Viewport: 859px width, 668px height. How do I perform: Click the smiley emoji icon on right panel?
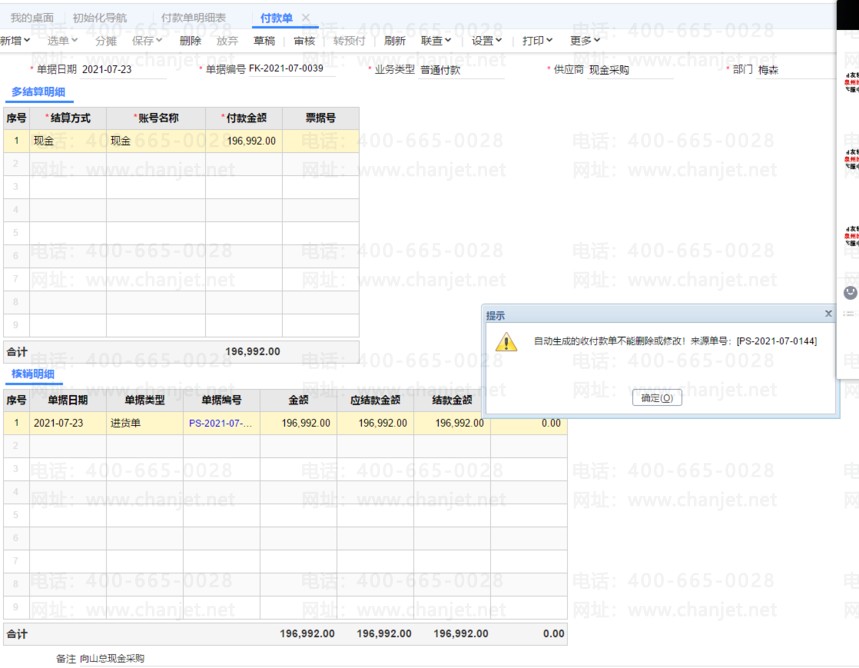[851, 293]
